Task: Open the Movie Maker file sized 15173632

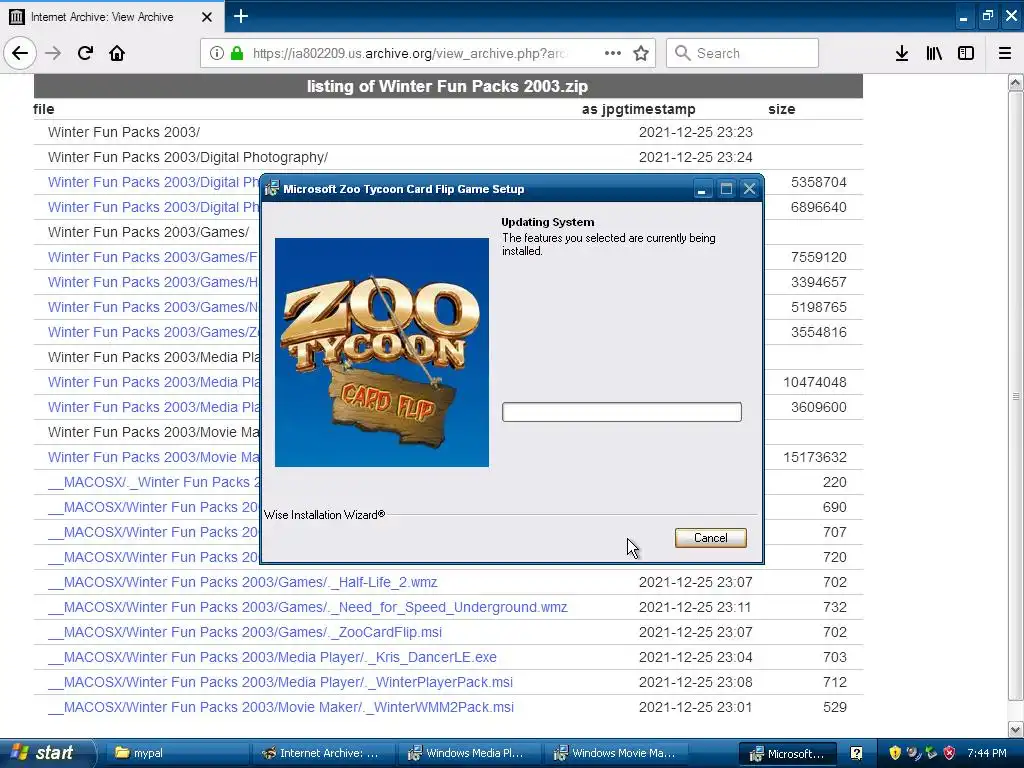Action: (153, 457)
